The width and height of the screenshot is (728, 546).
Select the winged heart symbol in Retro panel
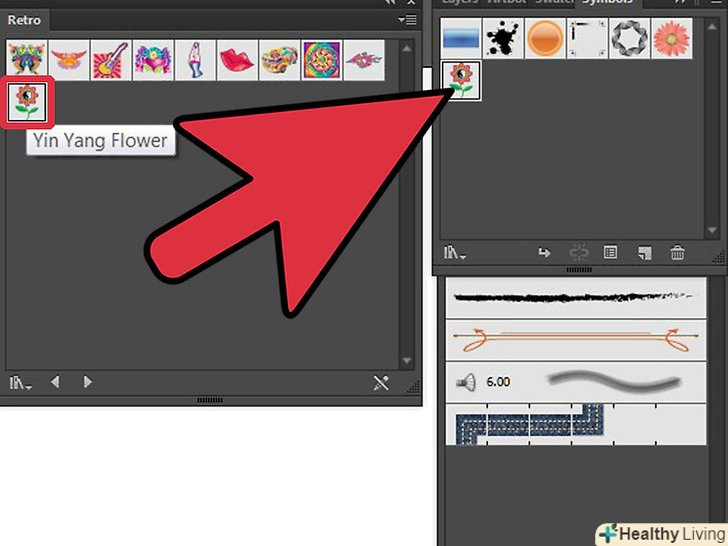(69, 60)
